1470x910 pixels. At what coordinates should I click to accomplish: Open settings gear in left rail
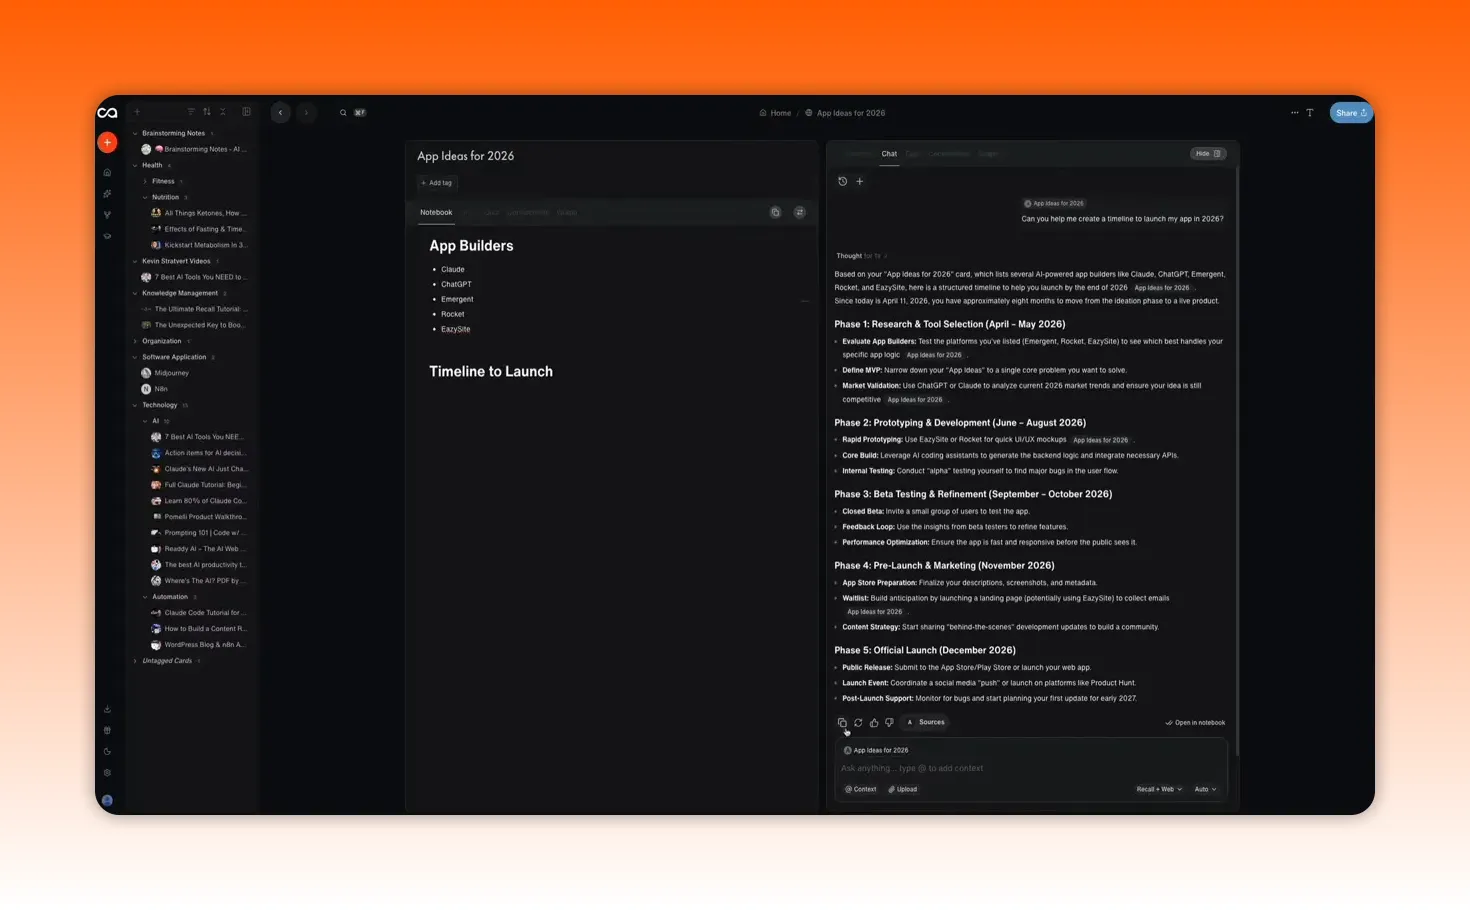tap(107, 772)
